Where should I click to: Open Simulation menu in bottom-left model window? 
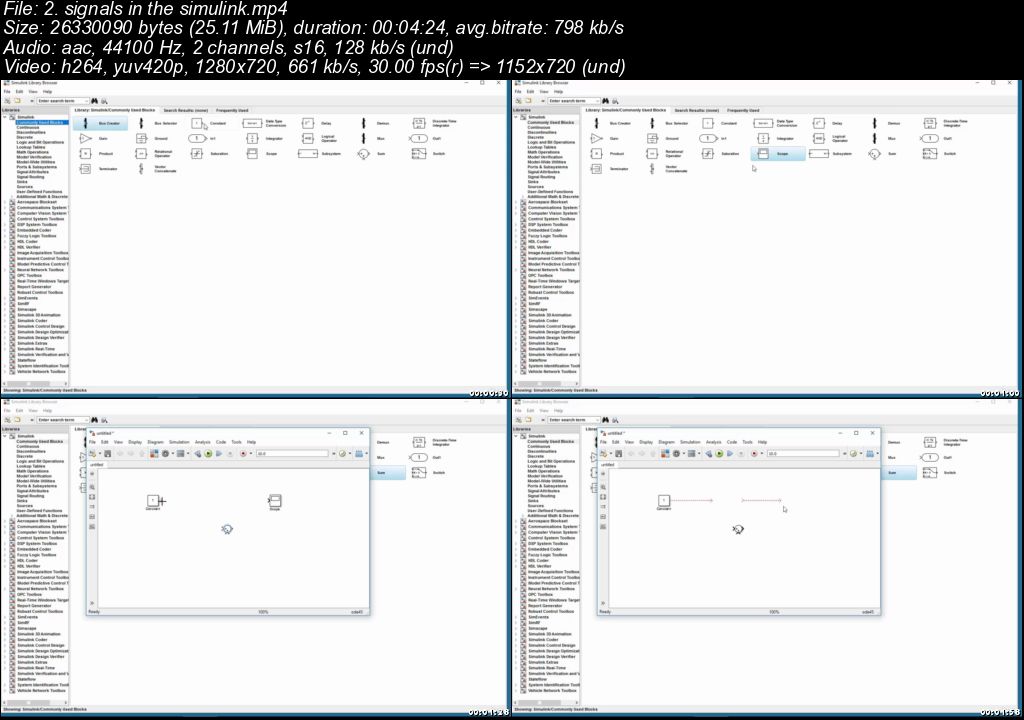(x=179, y=442)
